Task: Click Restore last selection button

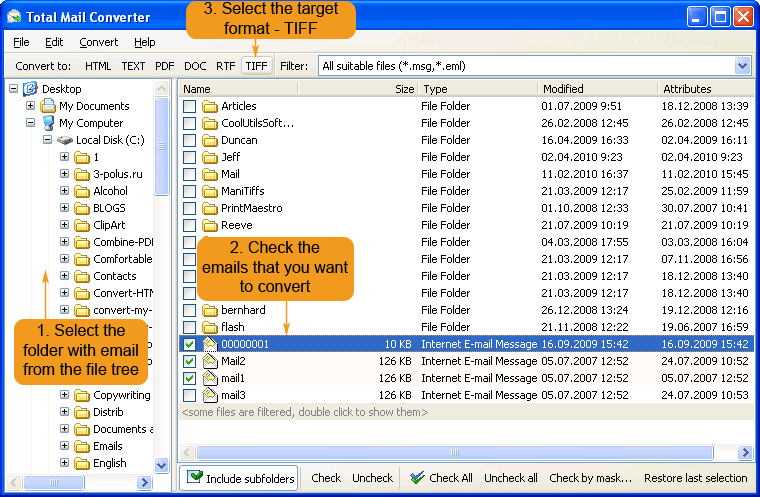Action: [695, 478]
